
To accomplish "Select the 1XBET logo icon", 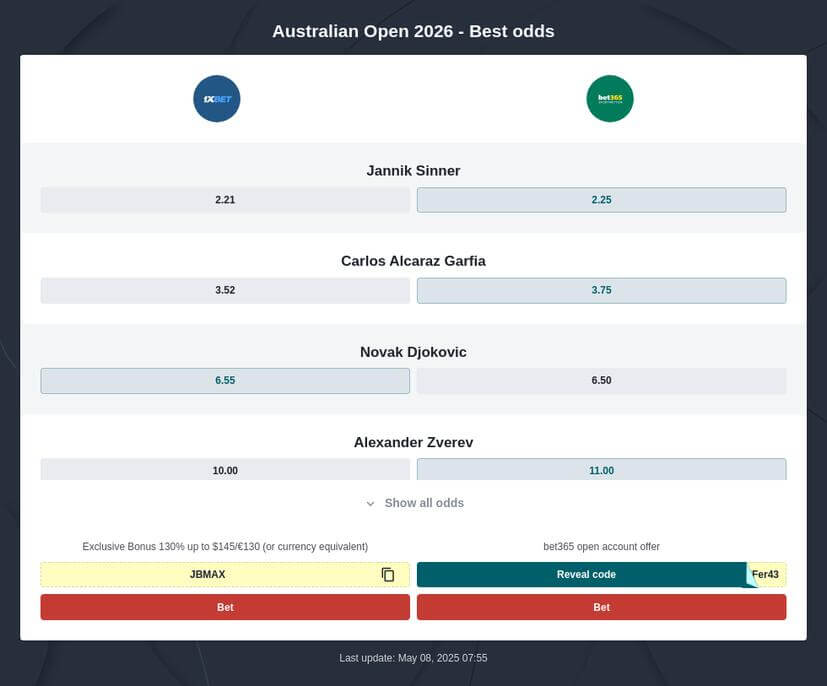I will (x=216, y=98).
